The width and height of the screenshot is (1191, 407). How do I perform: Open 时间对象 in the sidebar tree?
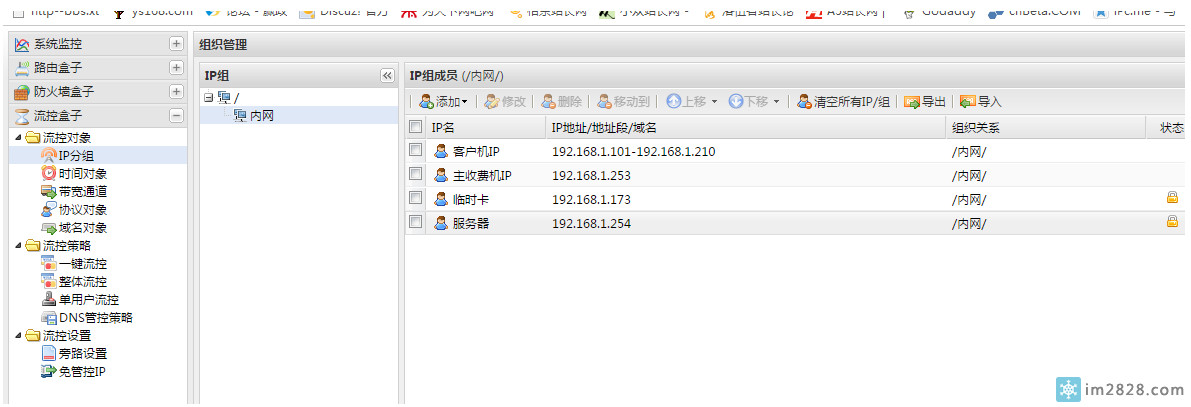pos(81,174)
